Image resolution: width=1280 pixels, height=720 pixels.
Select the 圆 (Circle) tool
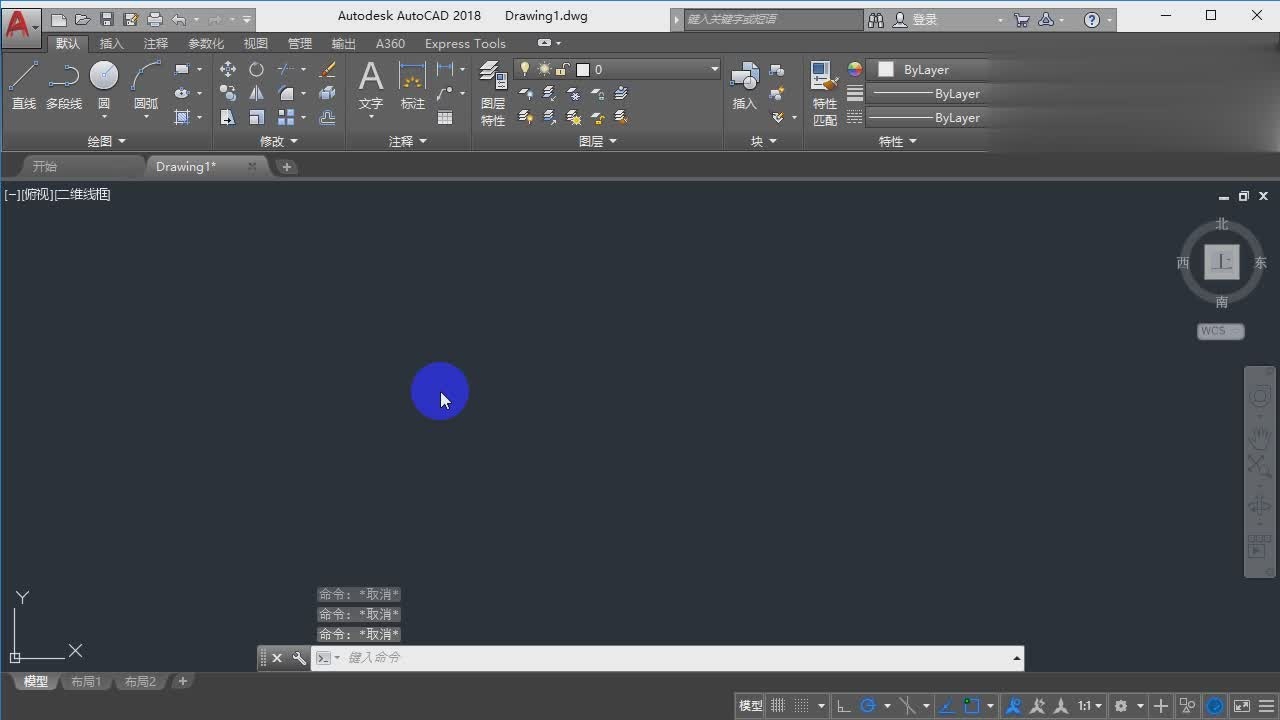(x=104, y=85)
